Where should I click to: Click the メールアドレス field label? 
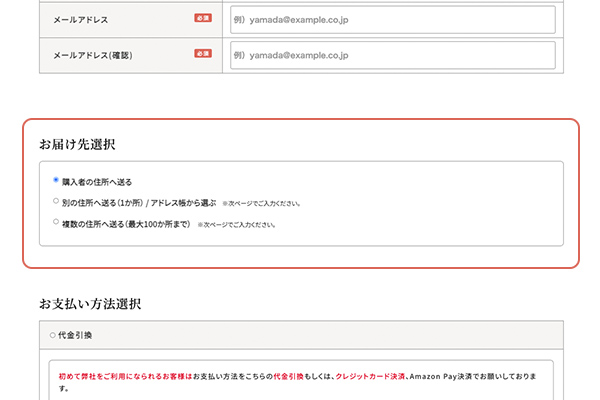[81, 19]
